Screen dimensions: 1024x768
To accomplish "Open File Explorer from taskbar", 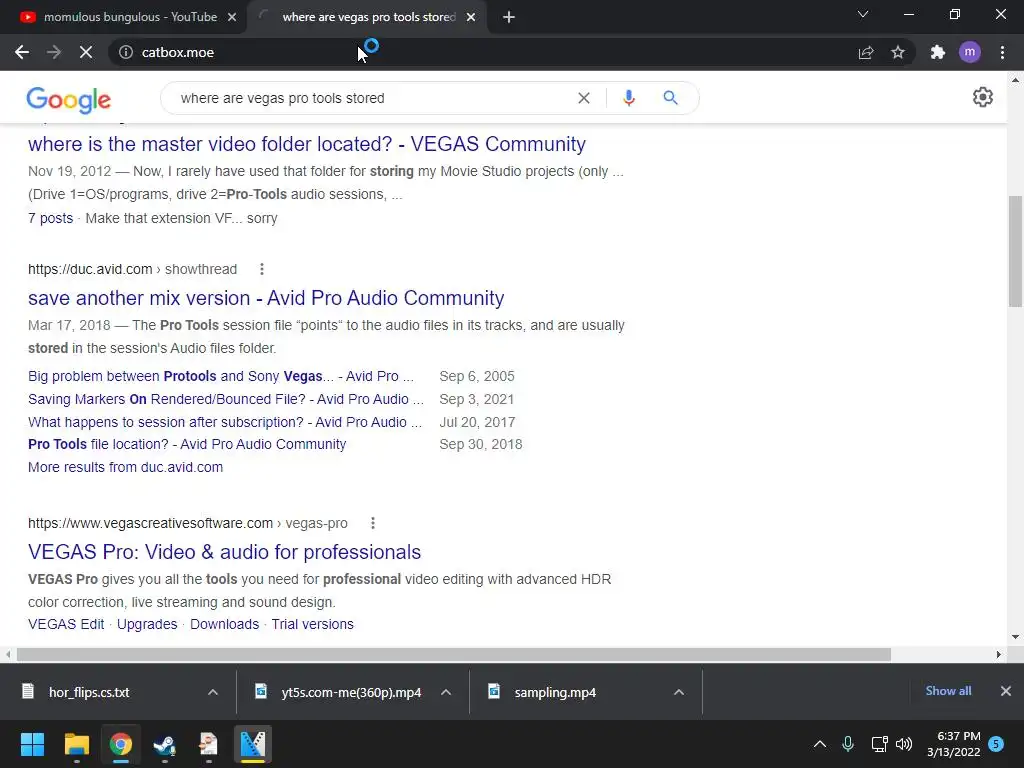I will click(76, 744).
